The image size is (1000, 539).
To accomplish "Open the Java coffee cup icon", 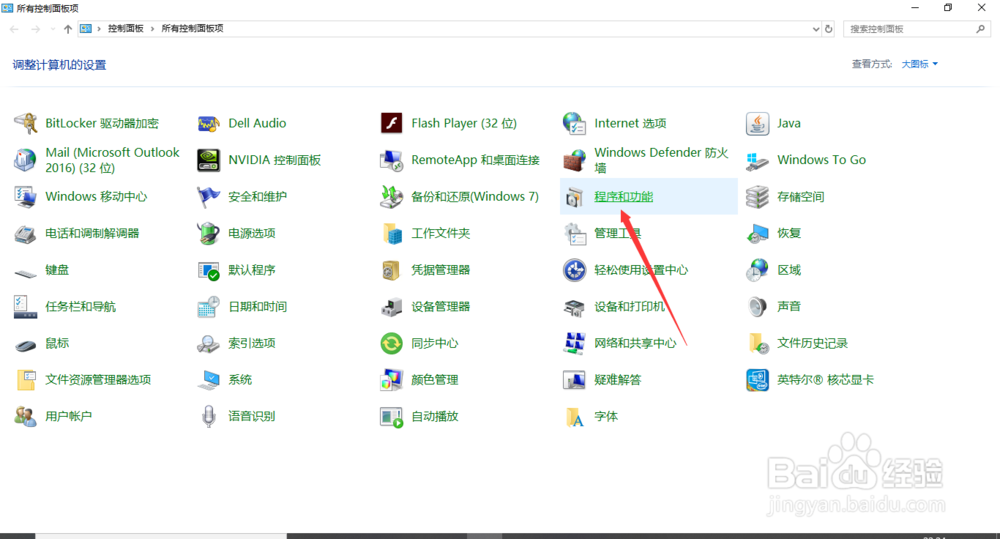I will (758, 123).
